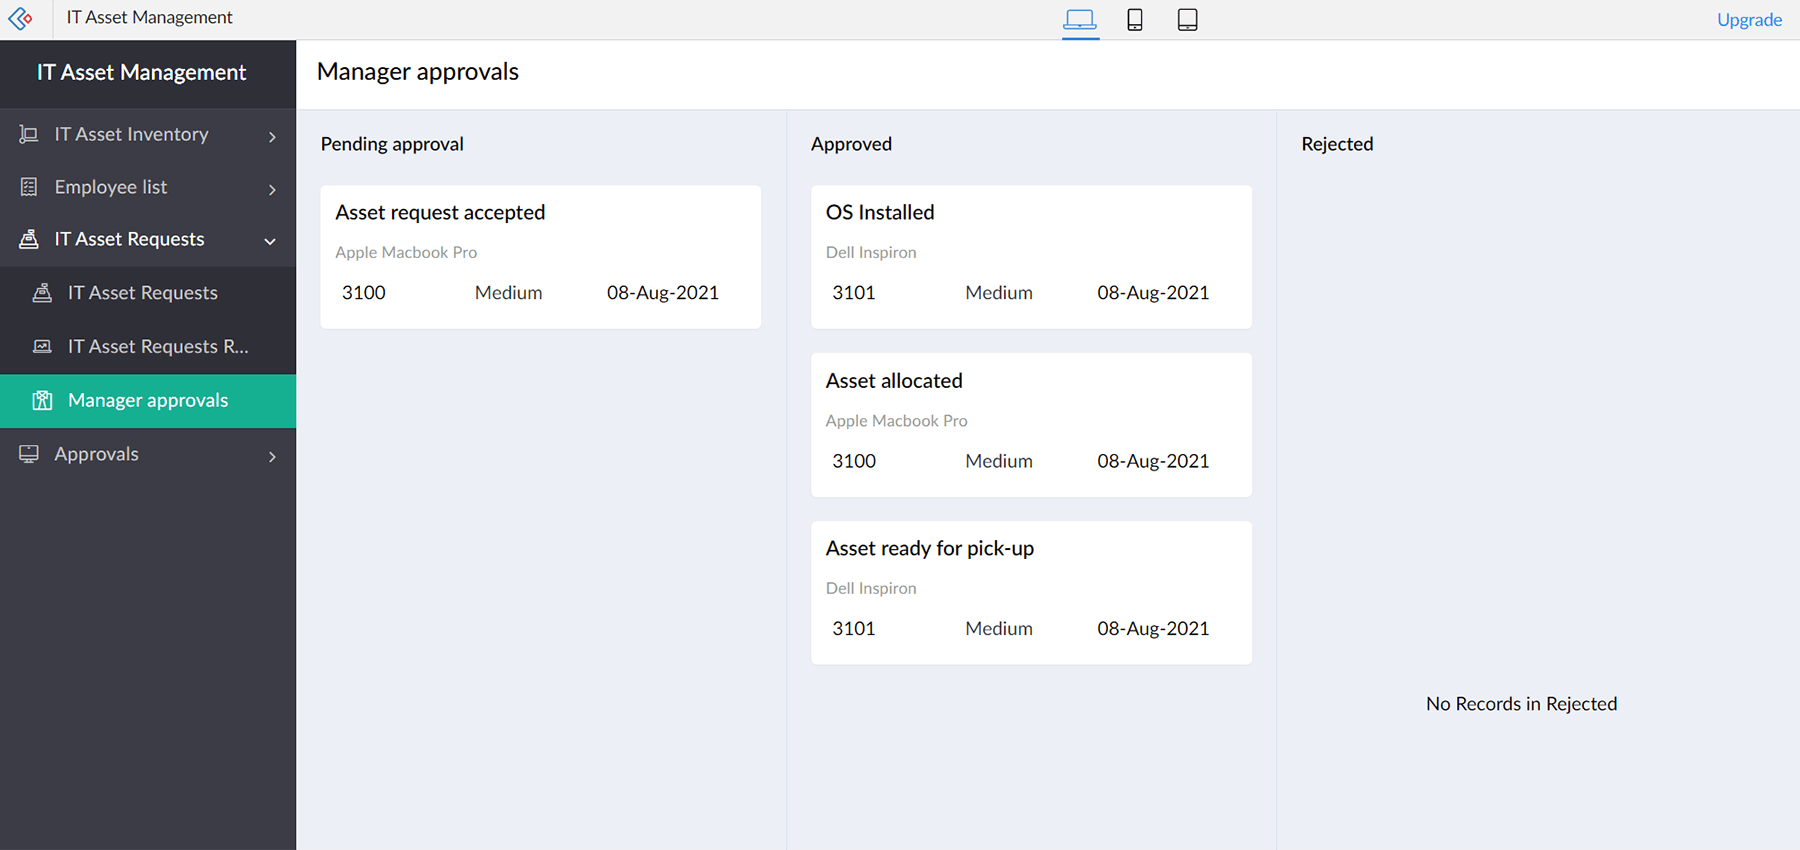Select Manager approvals menu item
1800x850 pixels.
148,401
